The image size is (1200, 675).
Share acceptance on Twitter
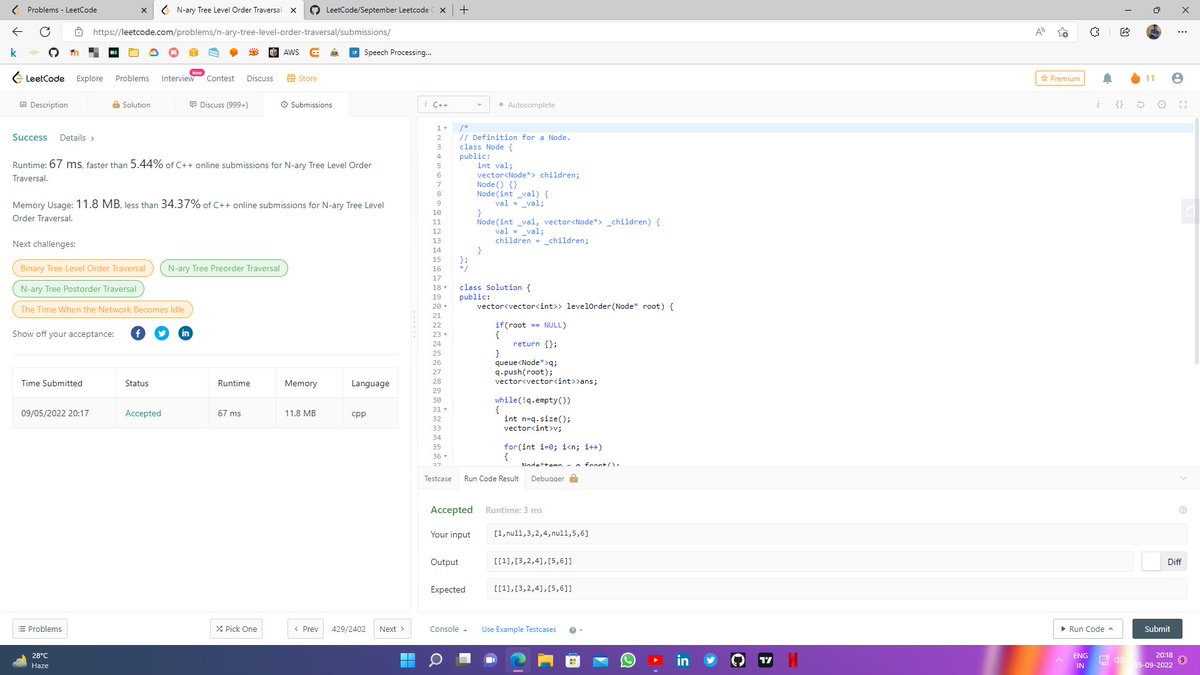pyautogui.click(x=162, y=333)
